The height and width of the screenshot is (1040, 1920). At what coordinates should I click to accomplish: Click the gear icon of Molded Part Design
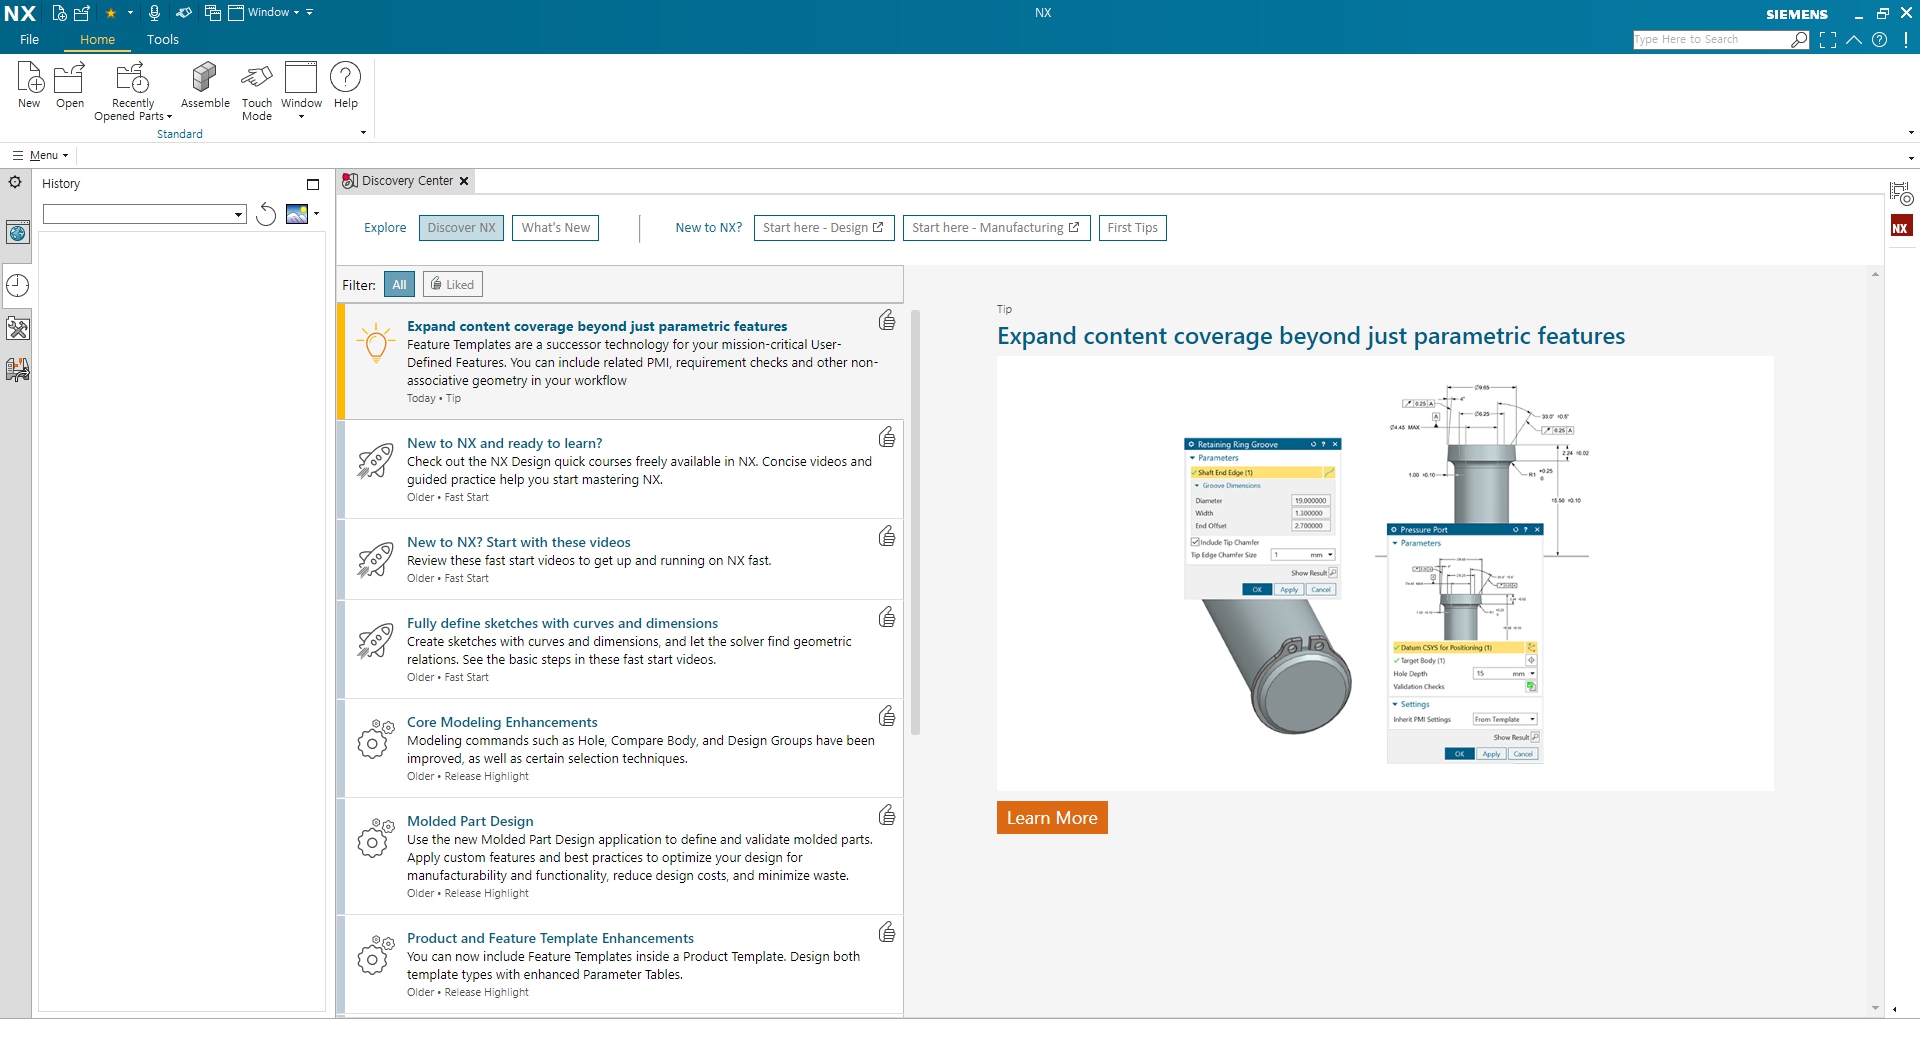click(376, 838)
